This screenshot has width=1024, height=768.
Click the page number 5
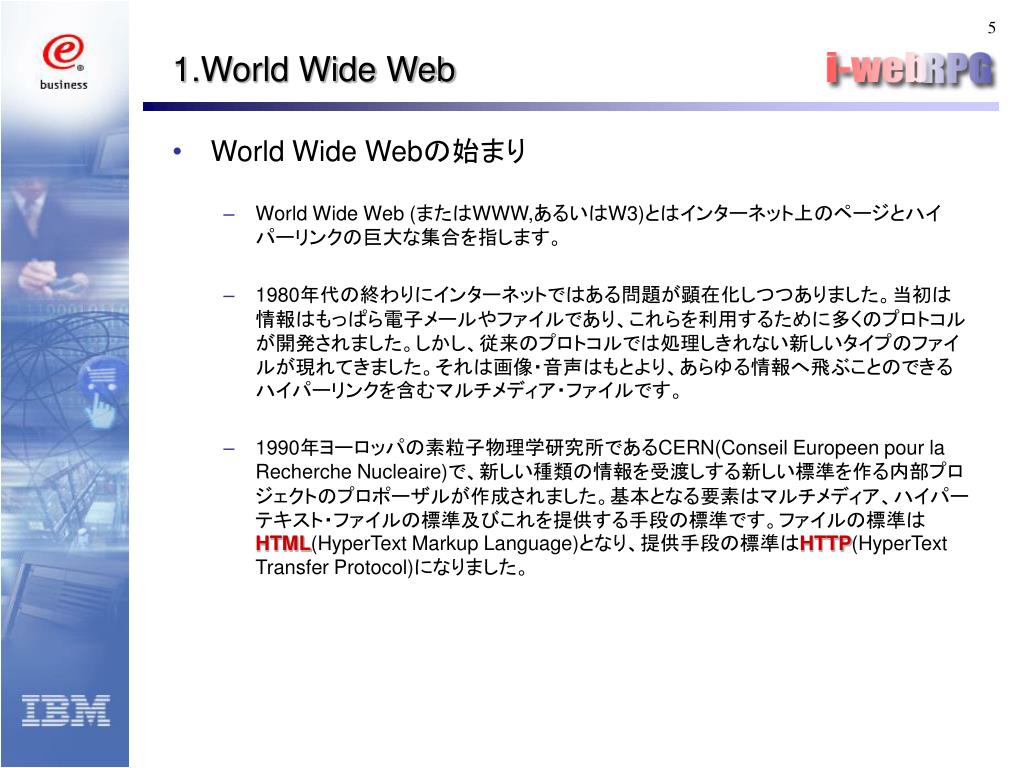pos(991,28)
